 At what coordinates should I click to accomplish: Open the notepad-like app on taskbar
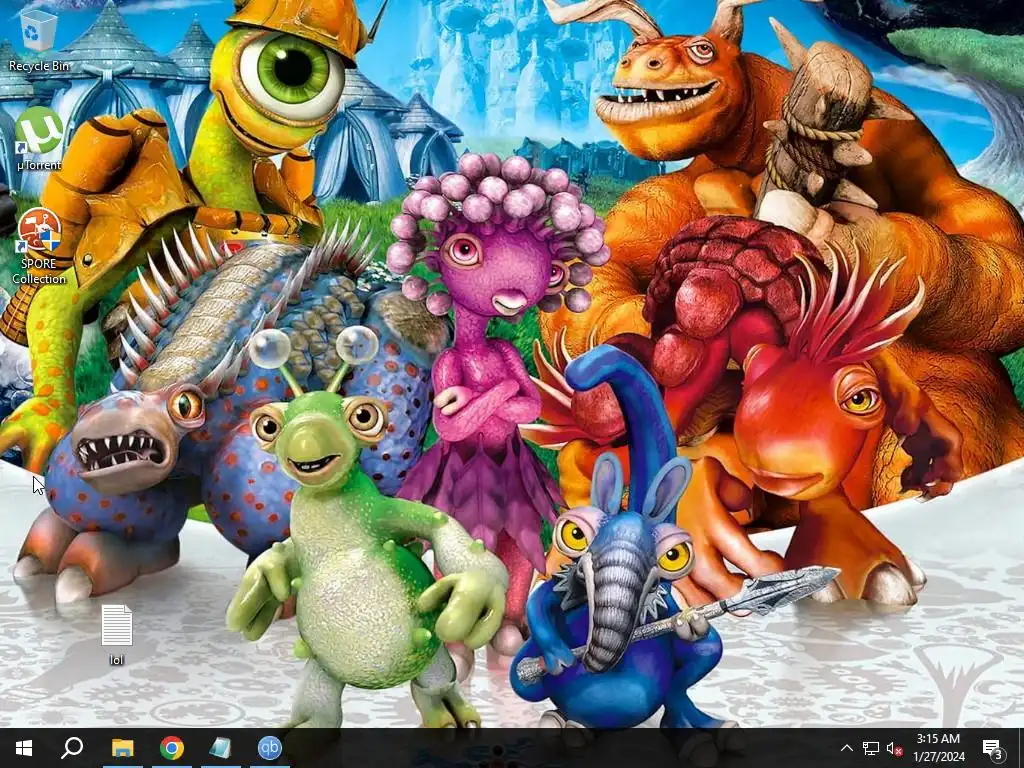tap(220, 748)
